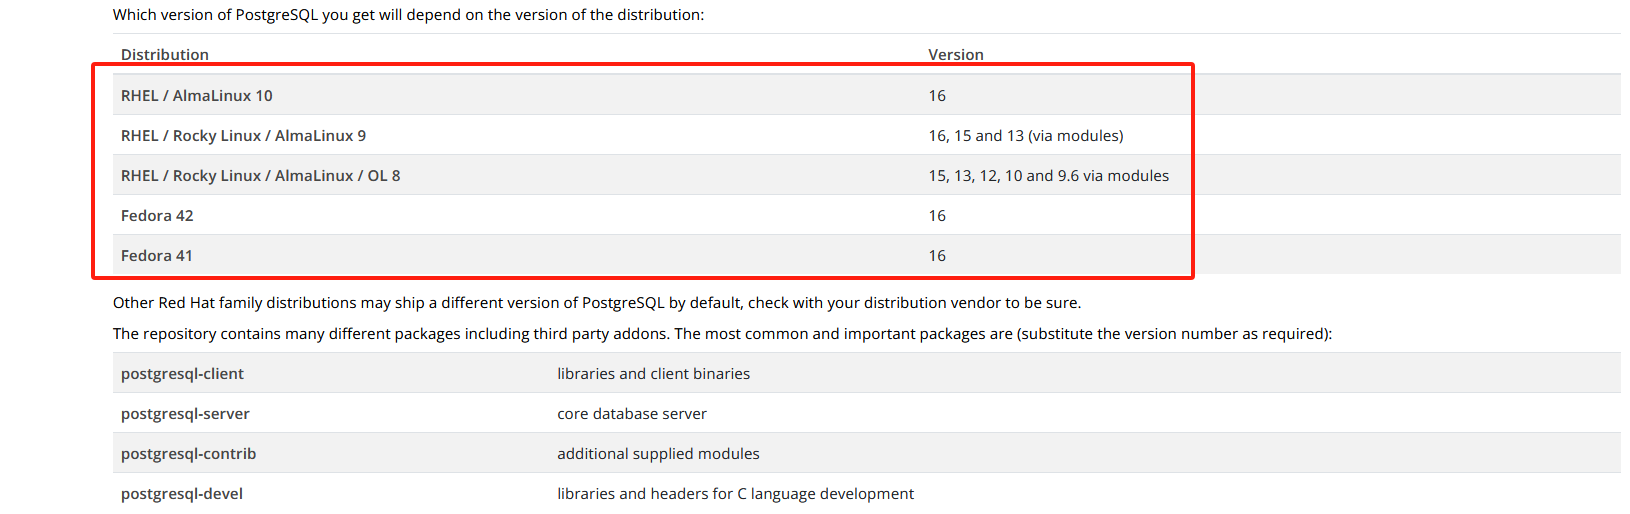The image size is (1630, 514).
Task: Click 'libraries and headers for C language development'
Action: (735, 494)
